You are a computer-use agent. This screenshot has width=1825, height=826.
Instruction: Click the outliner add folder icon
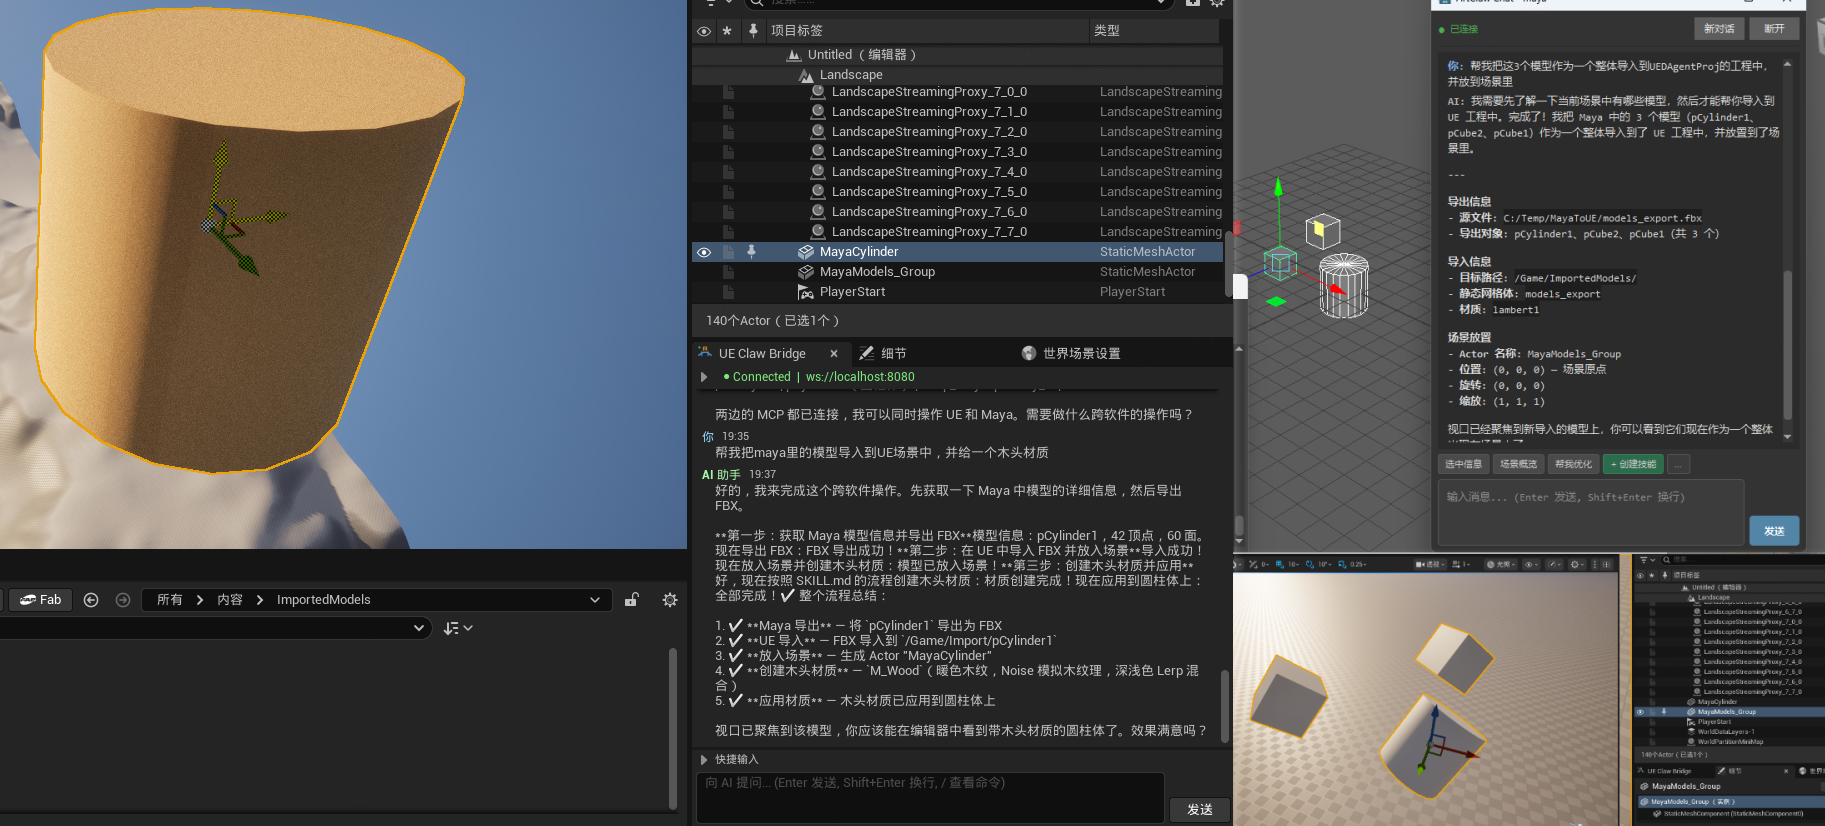(1192, 3)
